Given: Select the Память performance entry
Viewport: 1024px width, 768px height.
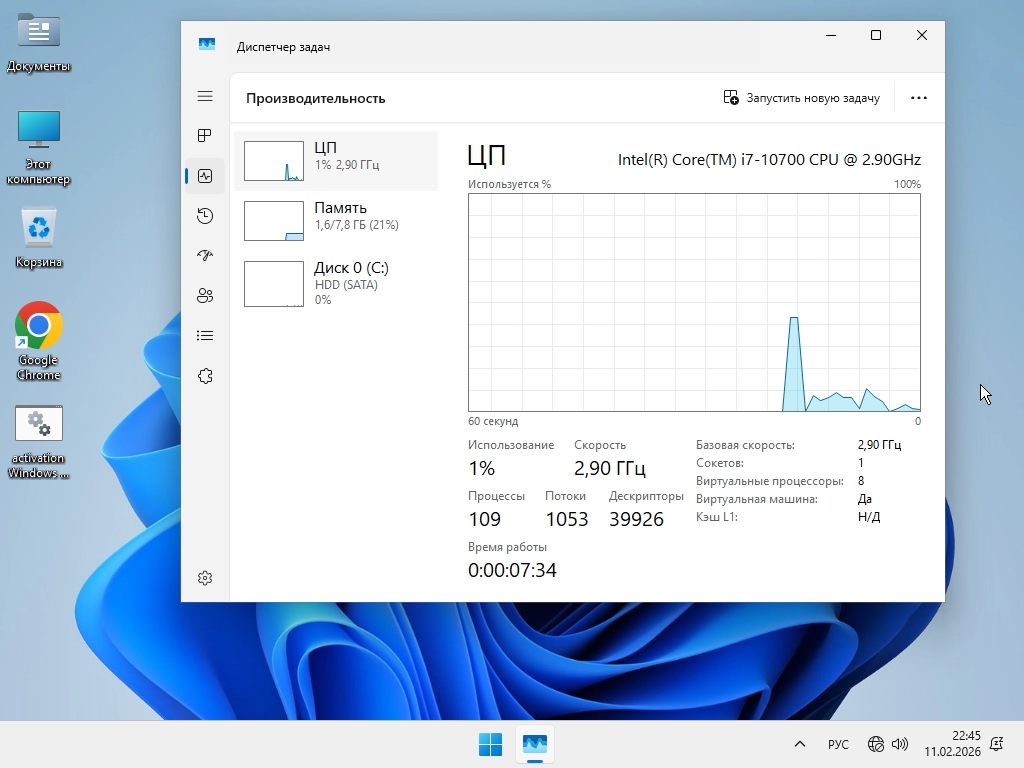Looking at the screenshot, I should pos(336,221).
